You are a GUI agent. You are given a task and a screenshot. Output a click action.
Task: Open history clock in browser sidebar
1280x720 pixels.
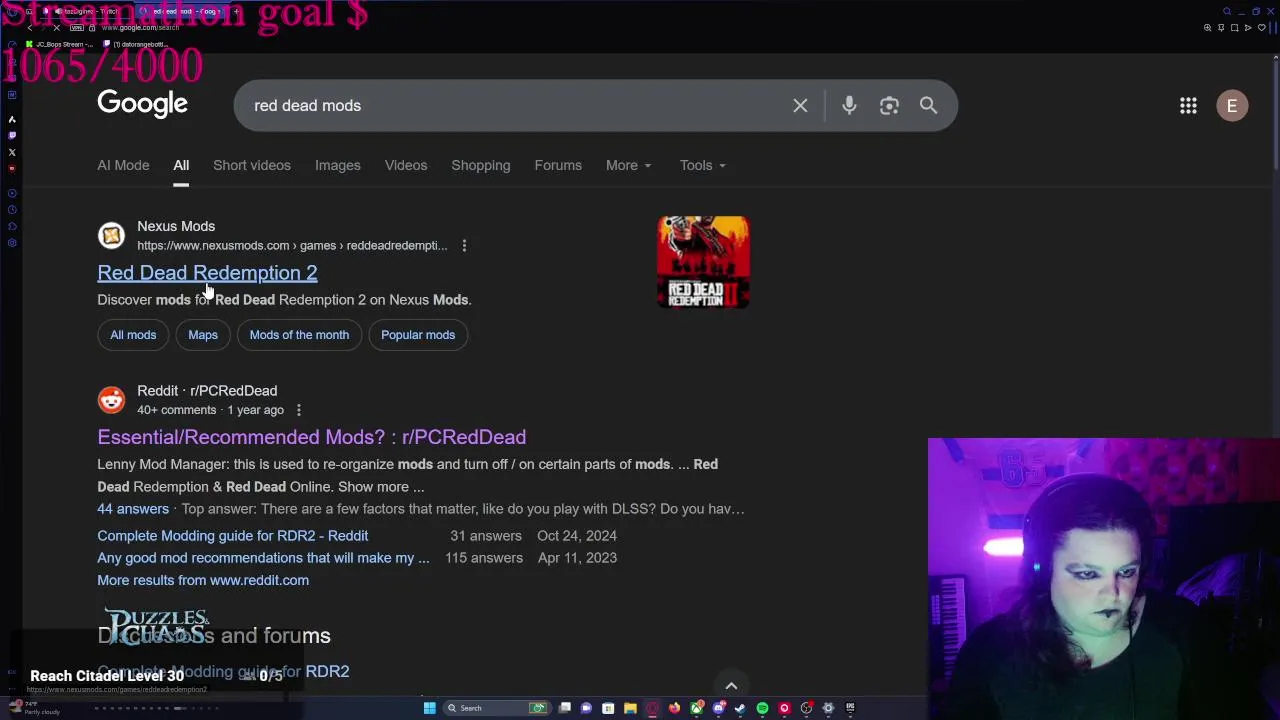point(12,209)
